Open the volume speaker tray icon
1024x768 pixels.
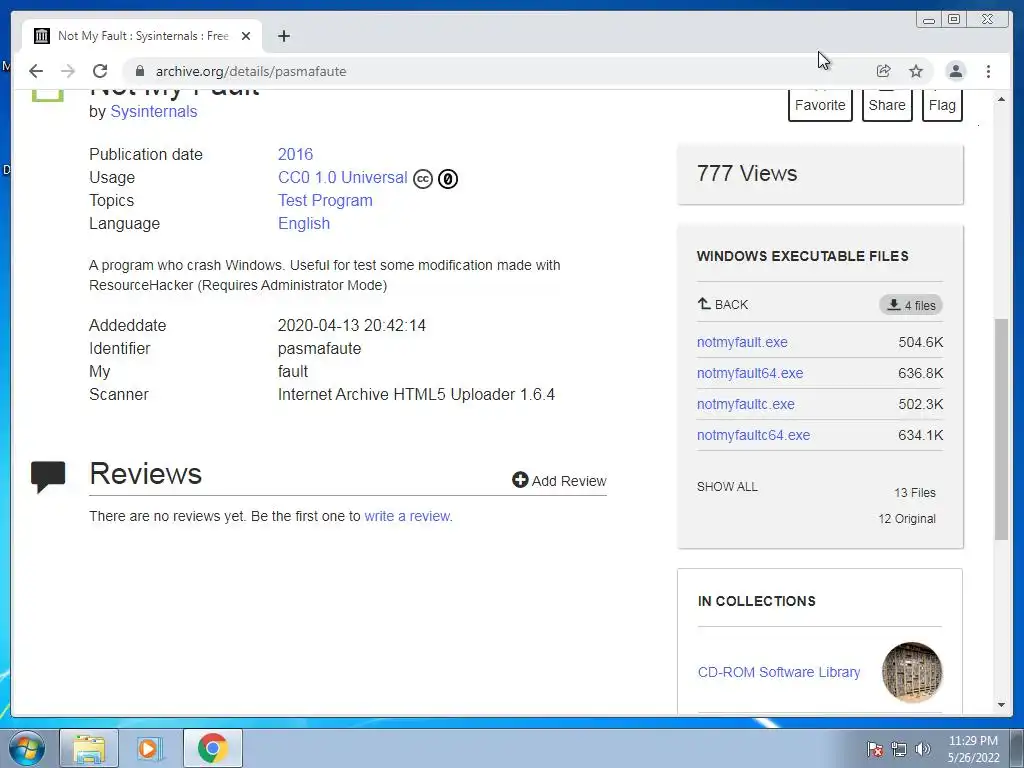923,749
